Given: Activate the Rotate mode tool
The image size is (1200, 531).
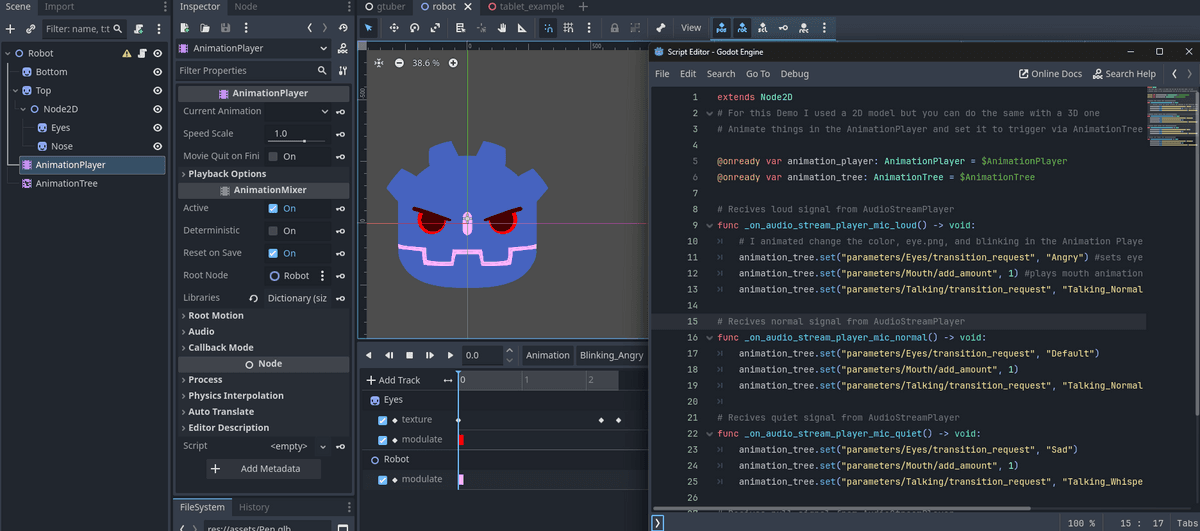Looking at the screenshot, I should [x=414, y=28].
